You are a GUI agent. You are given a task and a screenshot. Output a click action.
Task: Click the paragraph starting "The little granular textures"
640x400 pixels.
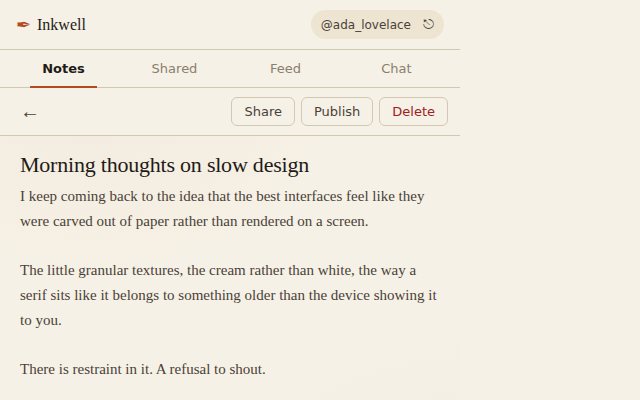(x=229, y=295)
